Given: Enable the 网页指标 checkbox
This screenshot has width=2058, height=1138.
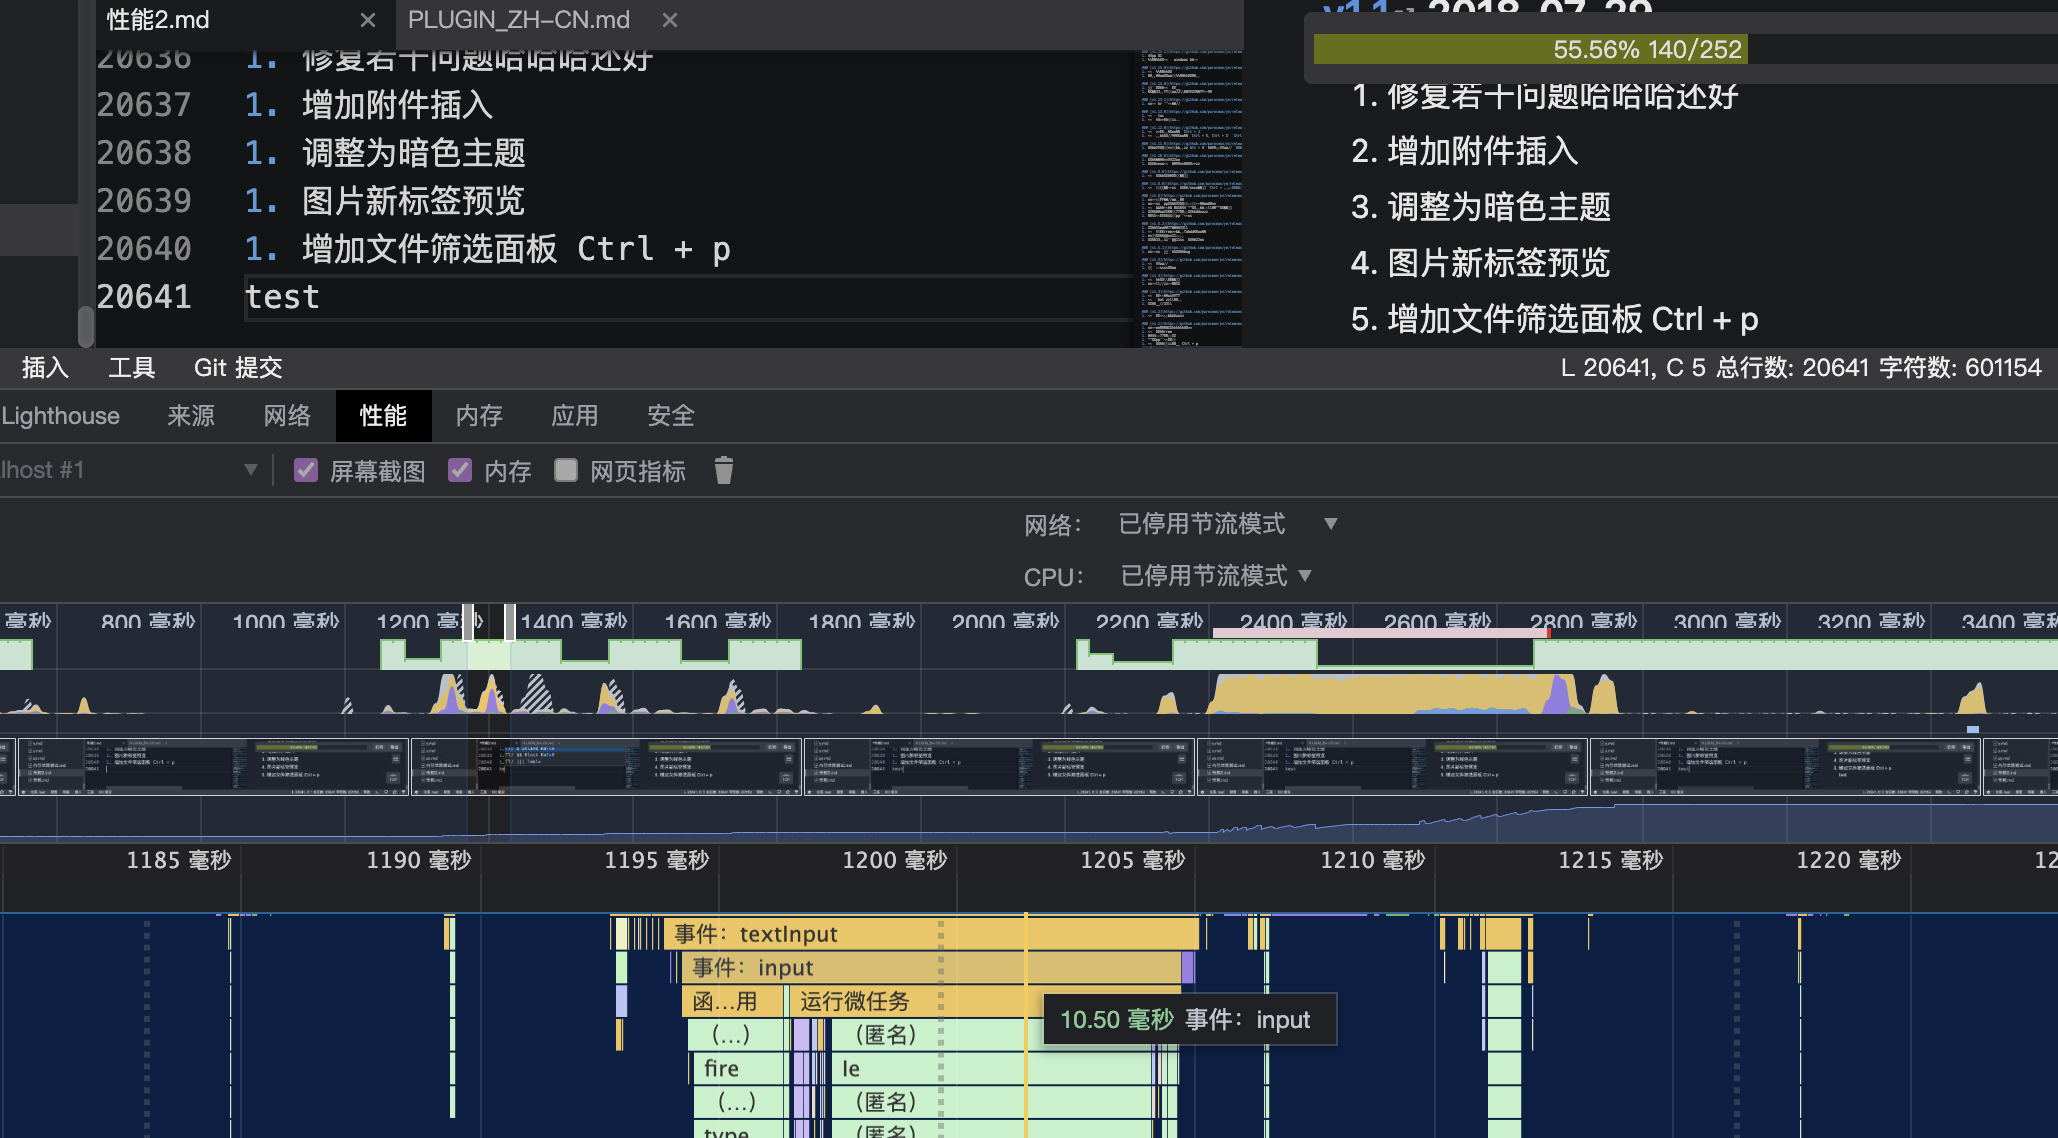Looking at the screenshot, I should [x=566, y=471].
